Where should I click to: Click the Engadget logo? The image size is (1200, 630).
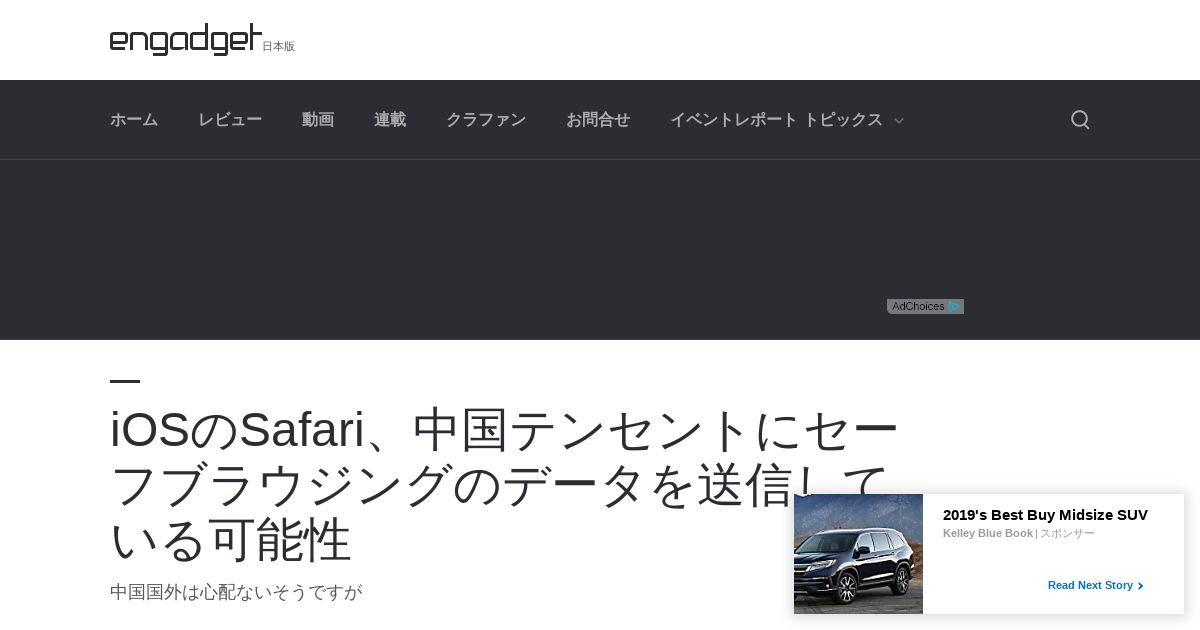coord(186,40)
